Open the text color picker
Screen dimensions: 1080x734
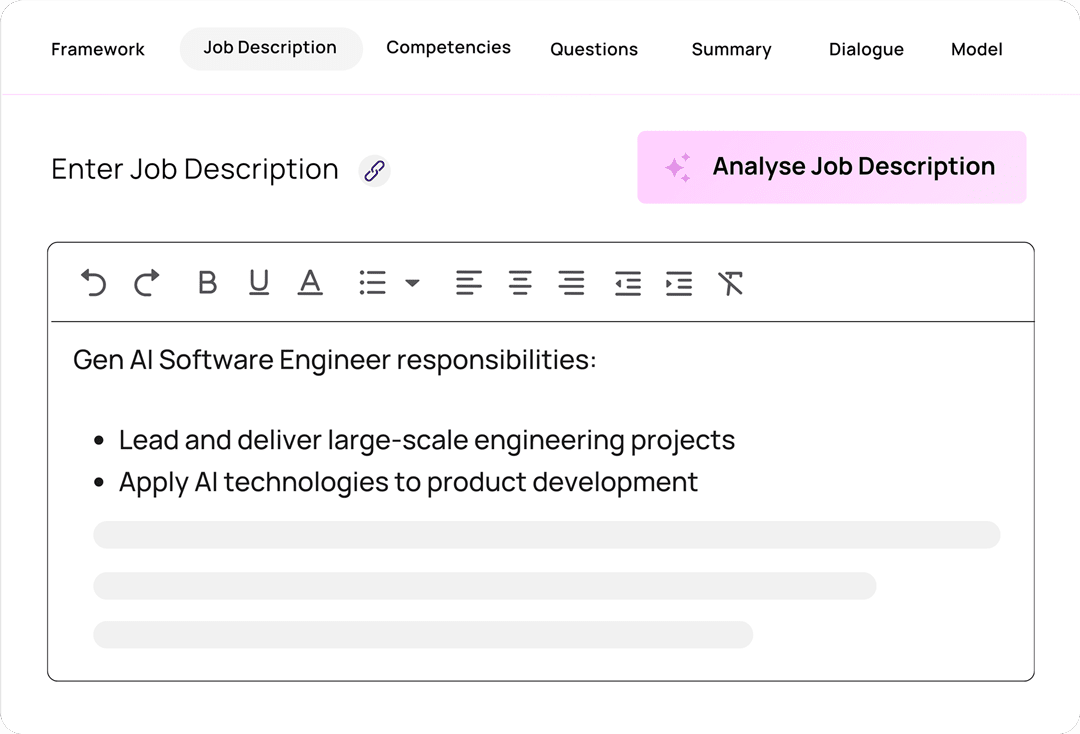tap(310, 283)
